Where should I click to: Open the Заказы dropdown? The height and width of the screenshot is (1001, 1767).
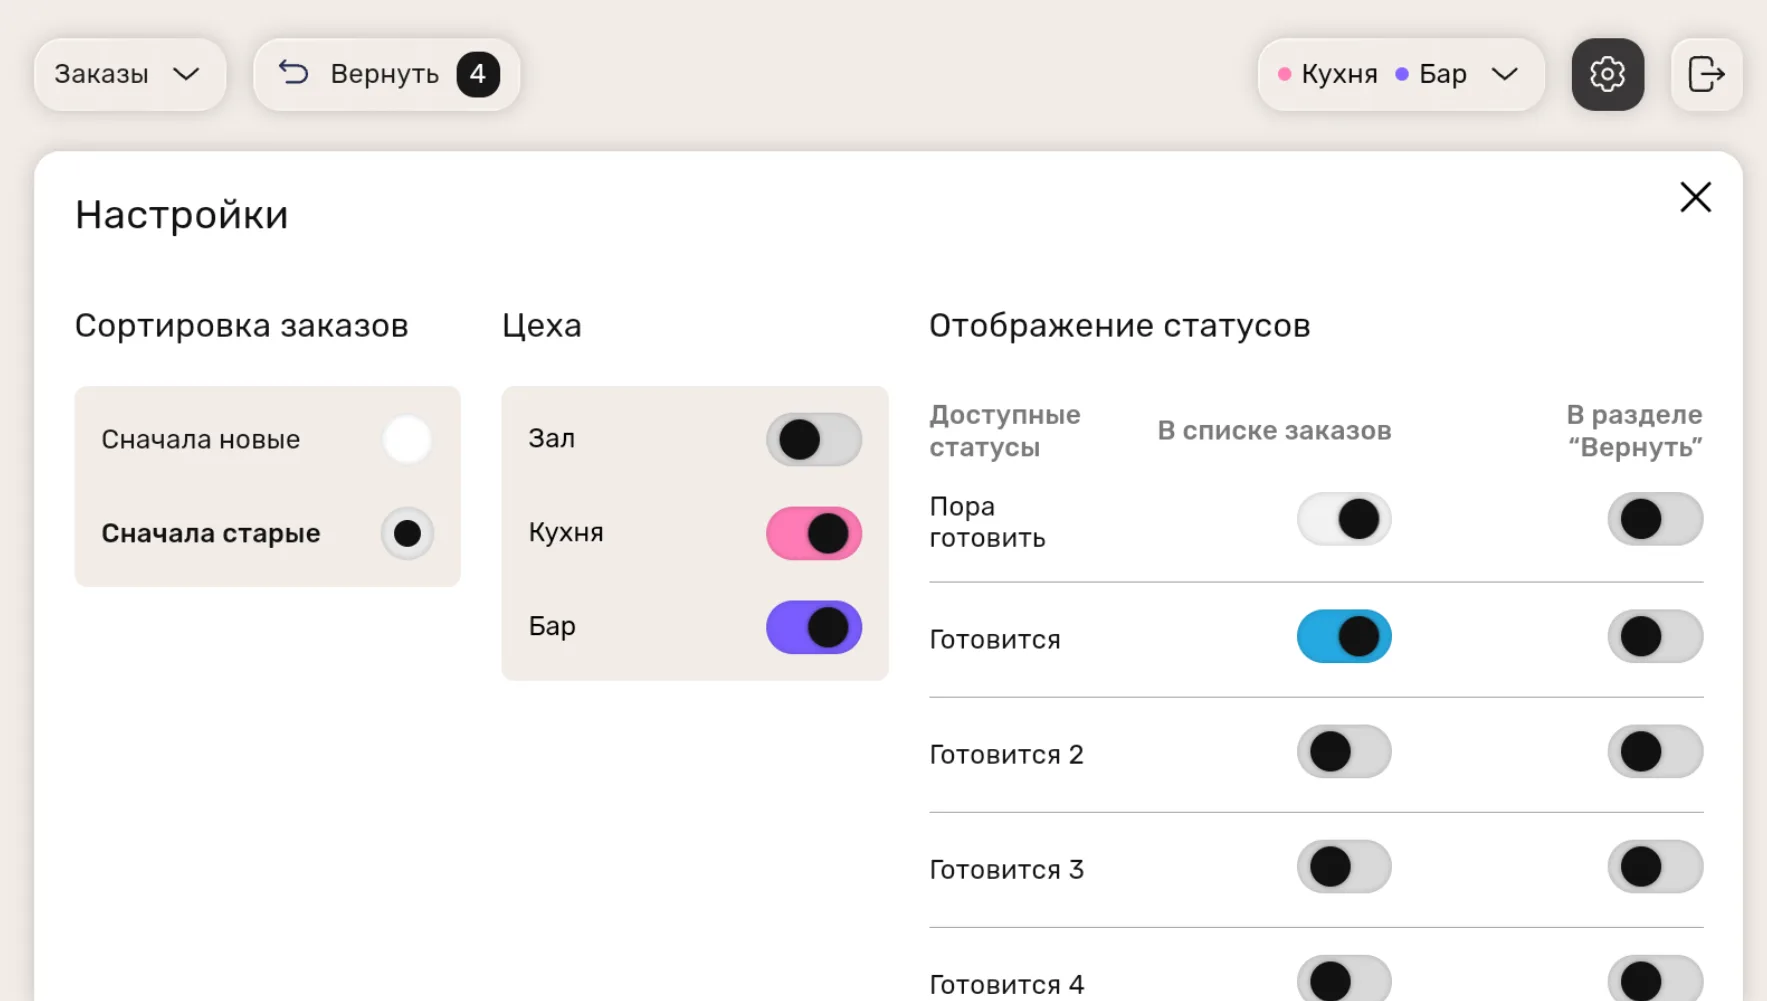[x=130, y=74]
